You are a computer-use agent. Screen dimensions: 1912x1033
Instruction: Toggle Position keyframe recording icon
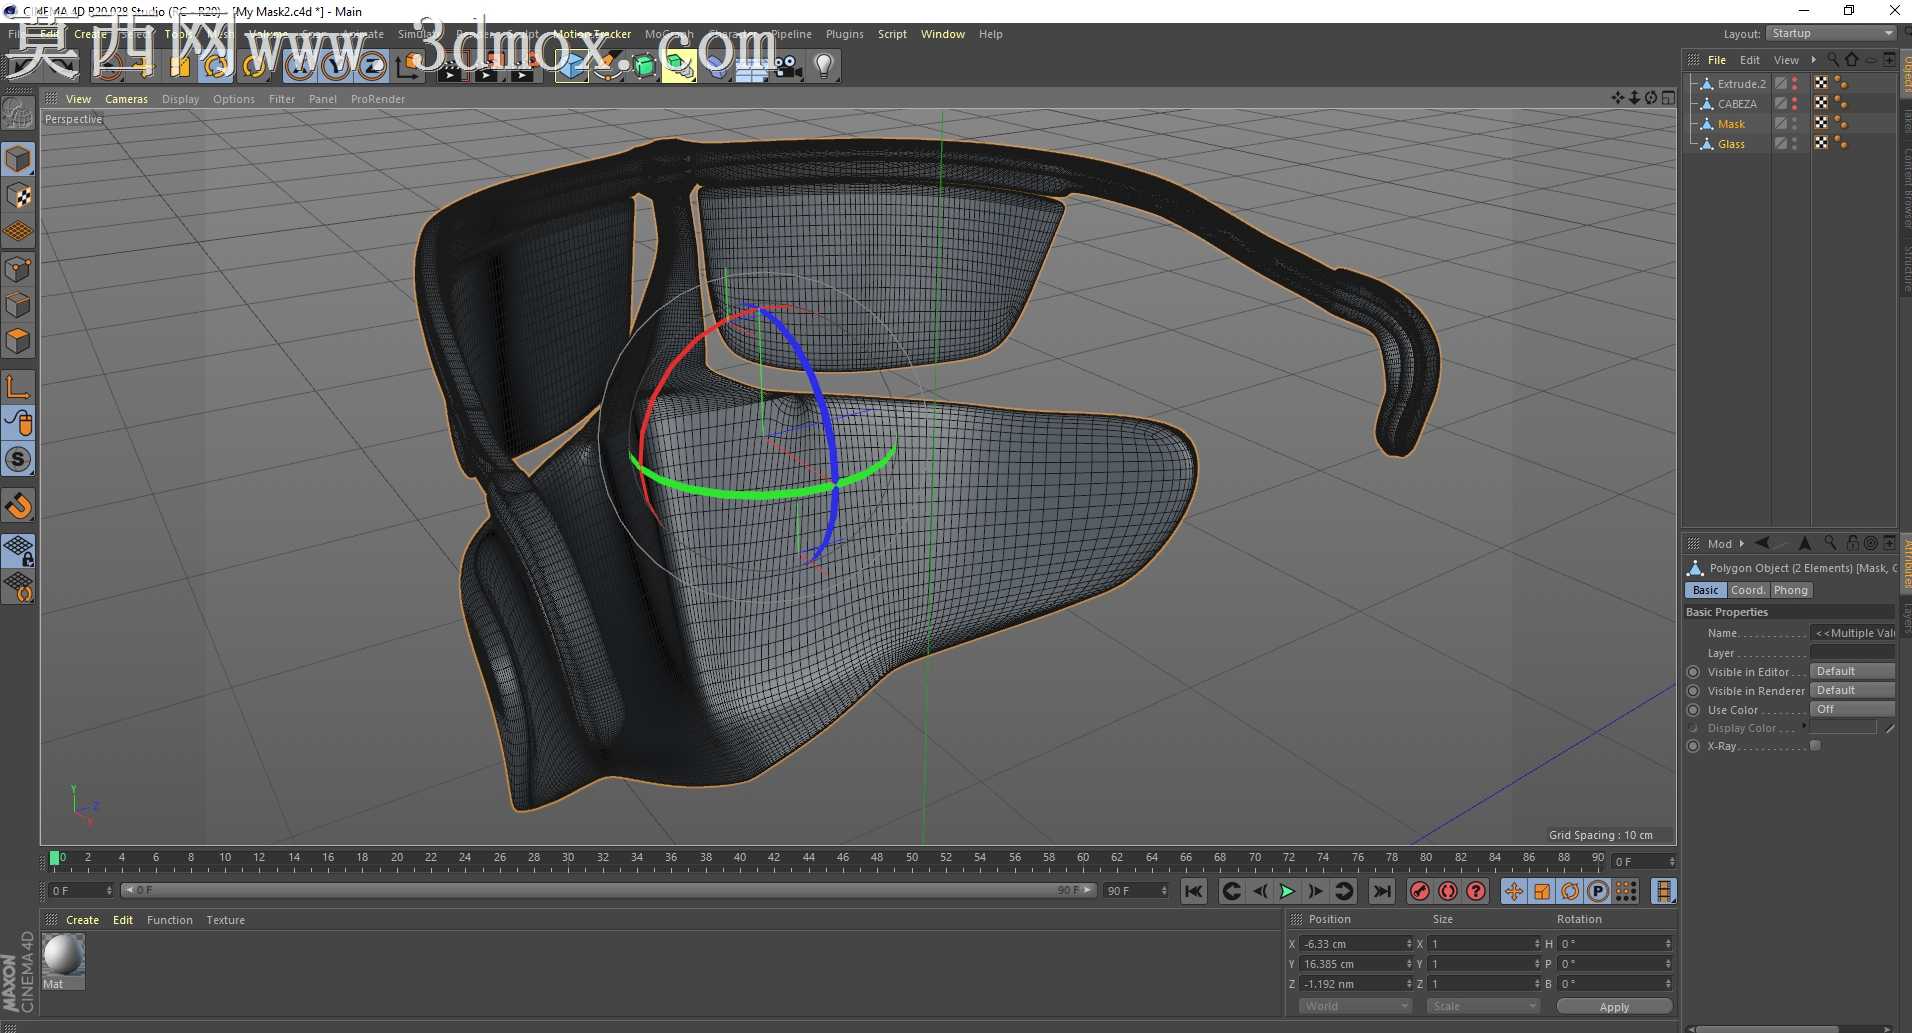coord(1514,891)
